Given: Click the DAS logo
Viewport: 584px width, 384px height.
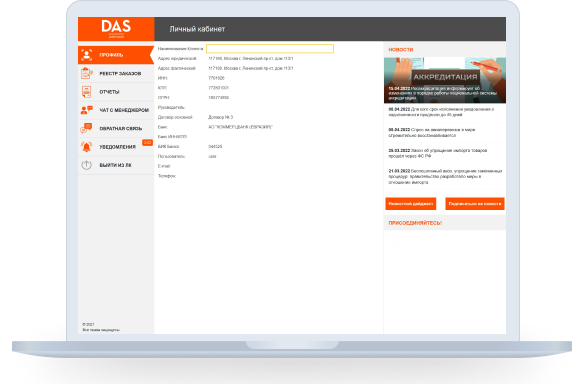Looking at the screenshot, I should [116, 29].
